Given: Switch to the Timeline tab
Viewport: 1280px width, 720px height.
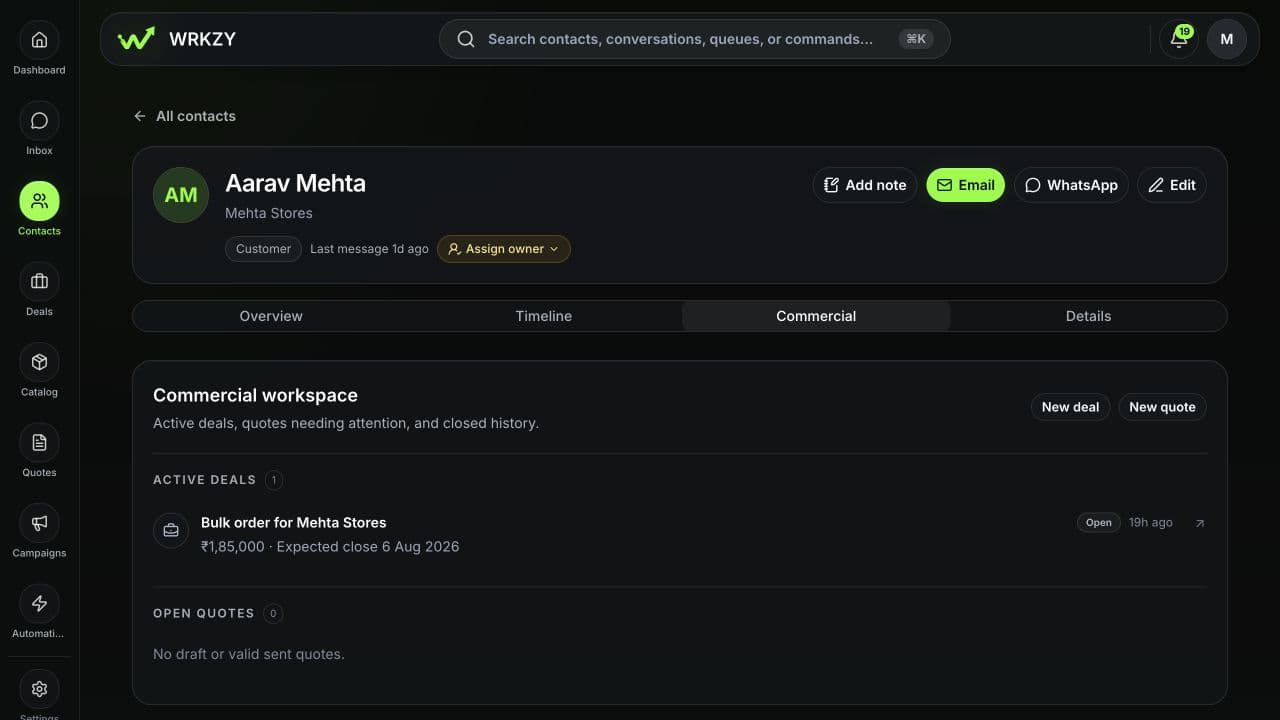Looking at the screenshot, I should click(544, 316).
